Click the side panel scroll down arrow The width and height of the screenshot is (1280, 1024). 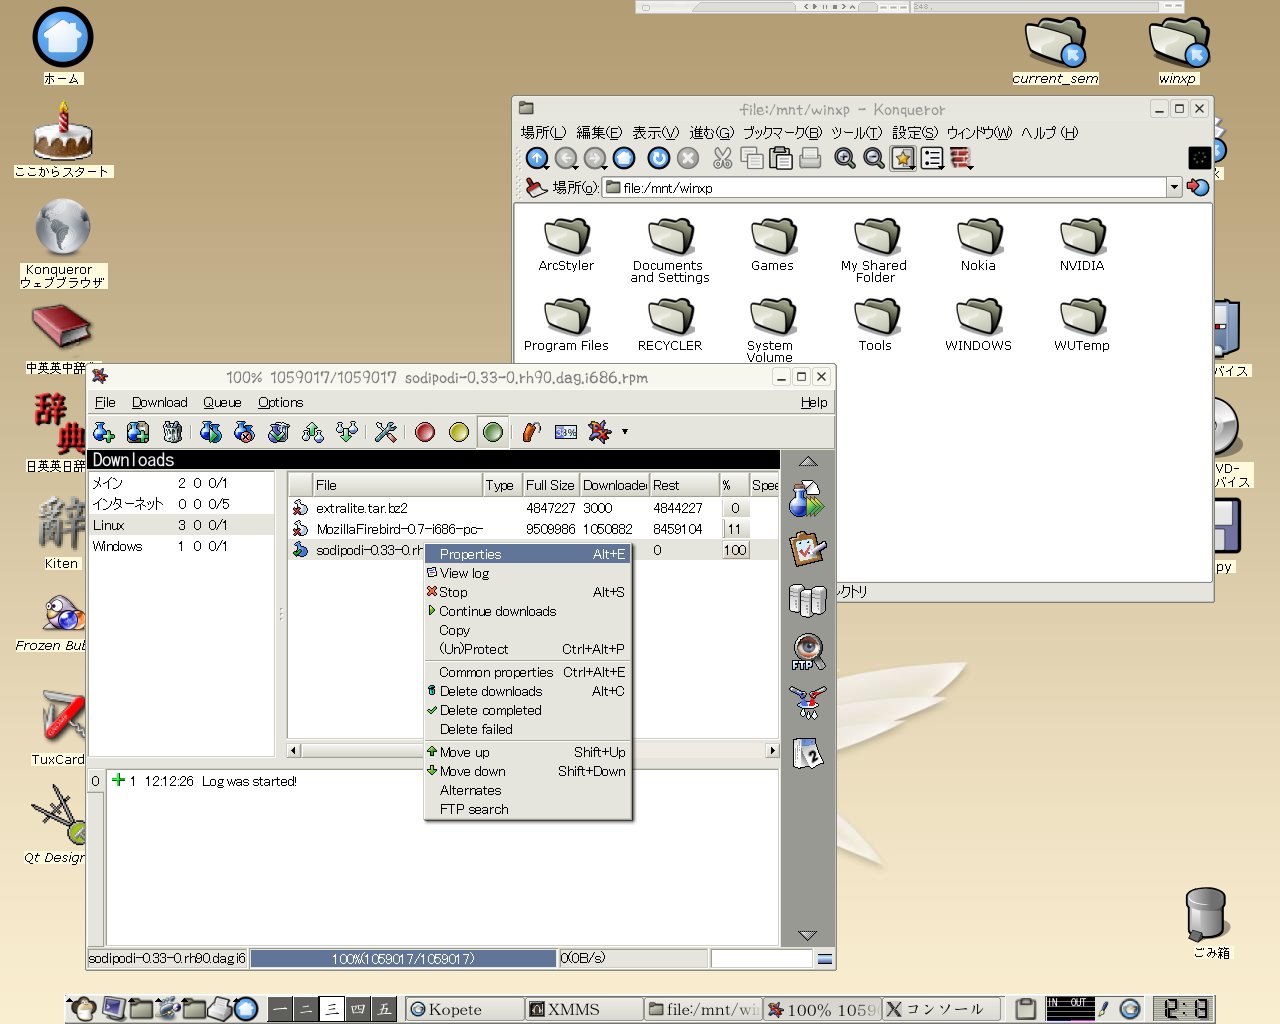(808, 935)
